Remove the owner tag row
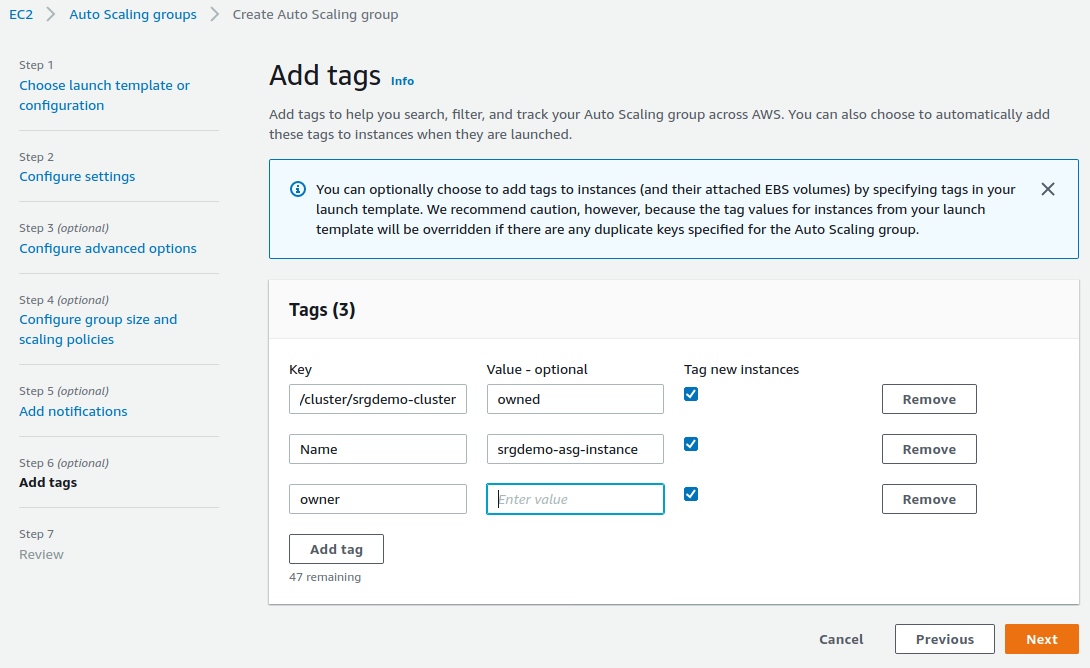Image resolution: width=1090 pixels, height=668 pixels. 929,499
